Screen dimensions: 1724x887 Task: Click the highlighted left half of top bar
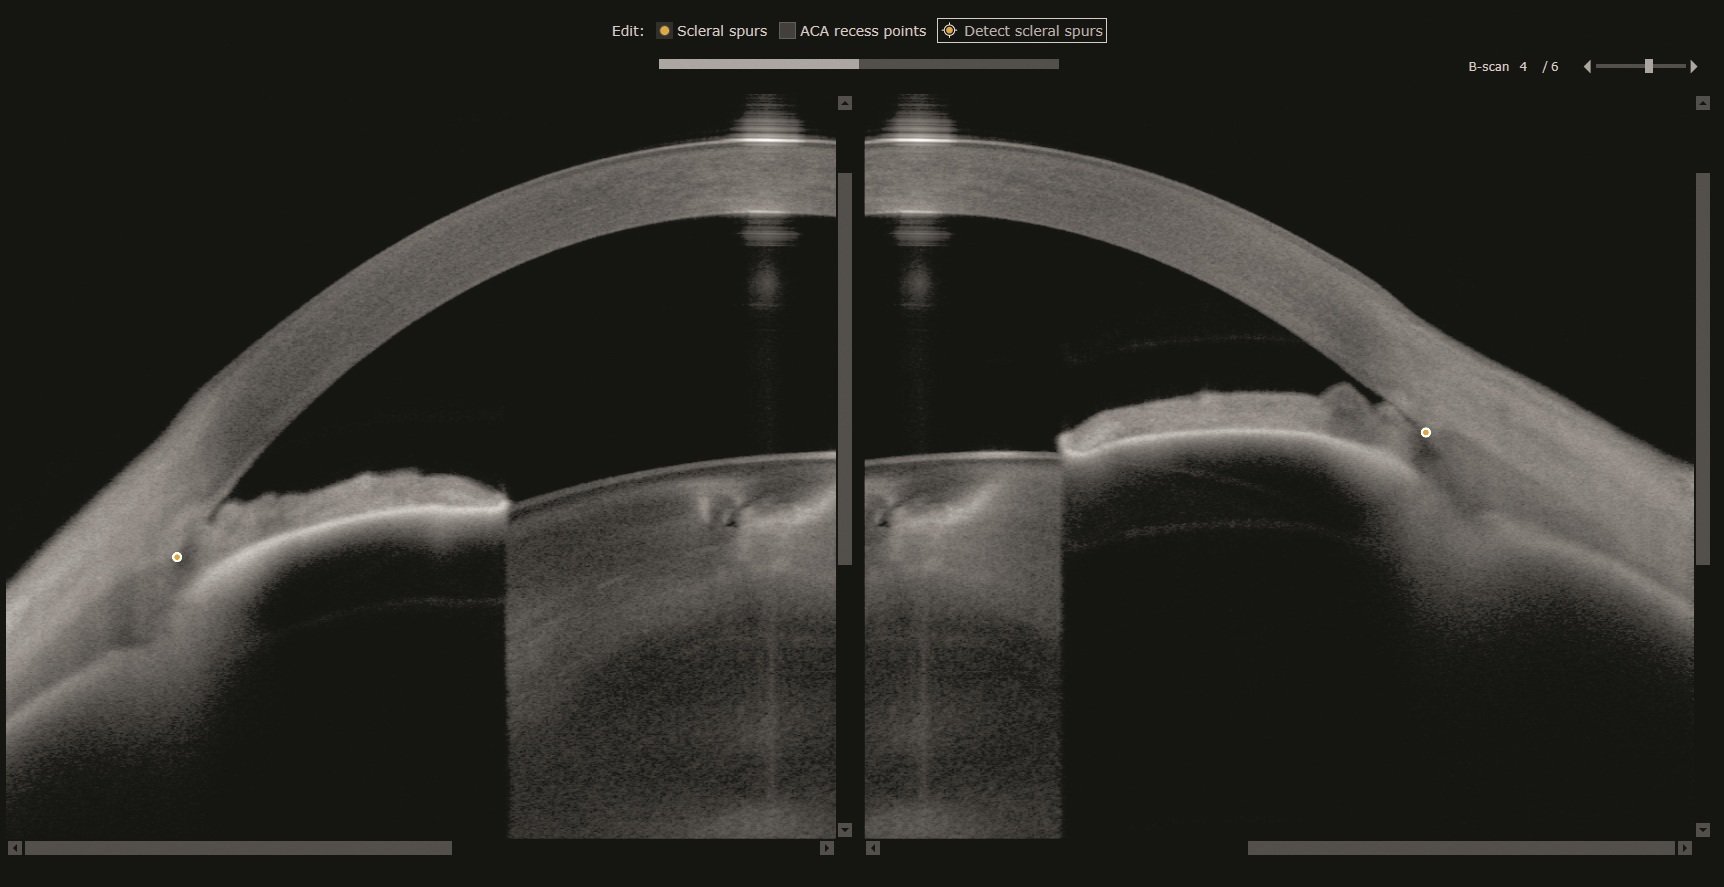tap(758, 64)
